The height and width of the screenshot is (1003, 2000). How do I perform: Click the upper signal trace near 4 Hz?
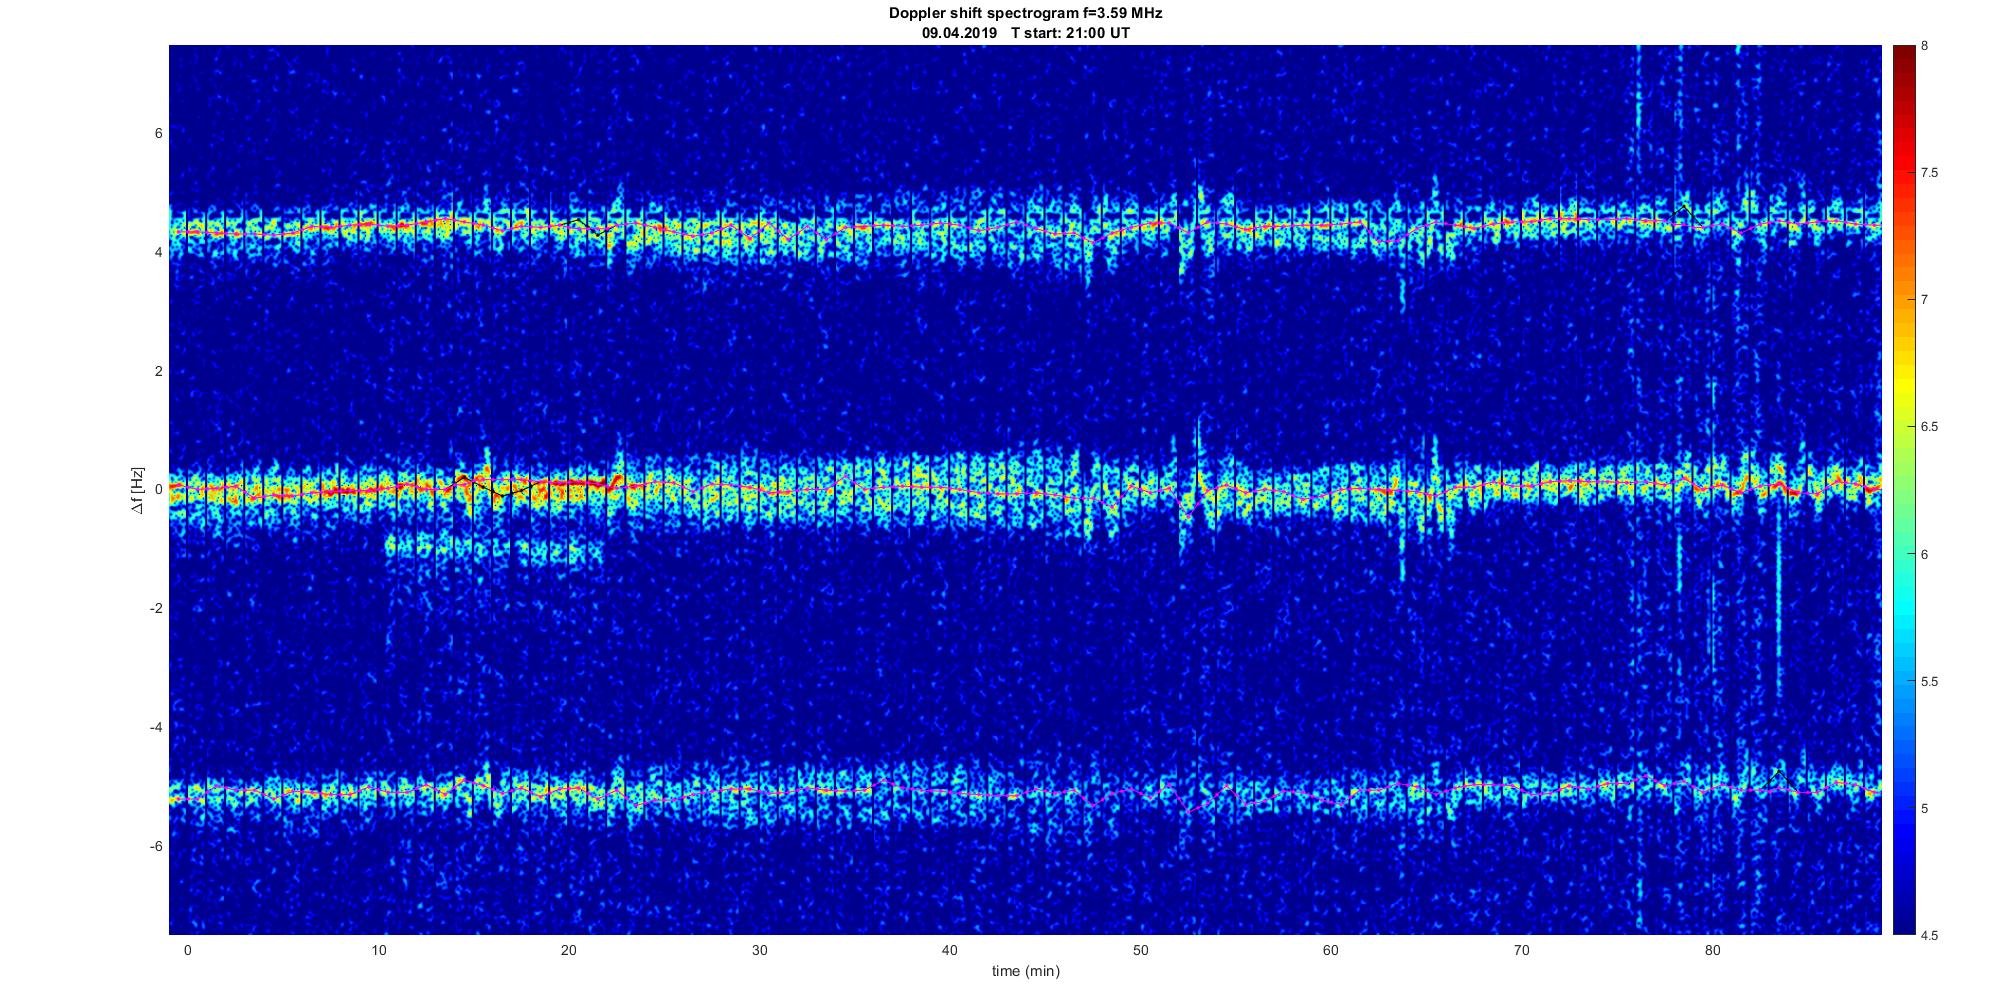click(x=1025, y=228)
